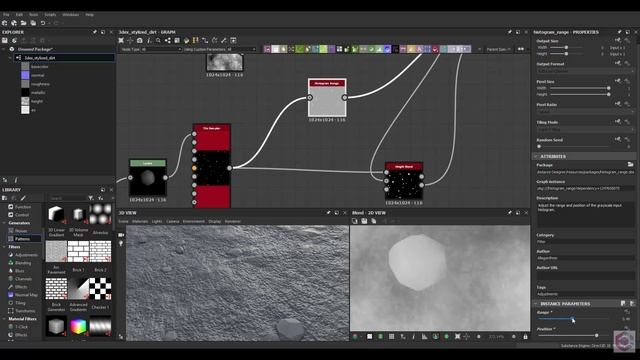Click the Position slider in Instance Parameters
The image size is (640, 360).
[x=573, y=336]
